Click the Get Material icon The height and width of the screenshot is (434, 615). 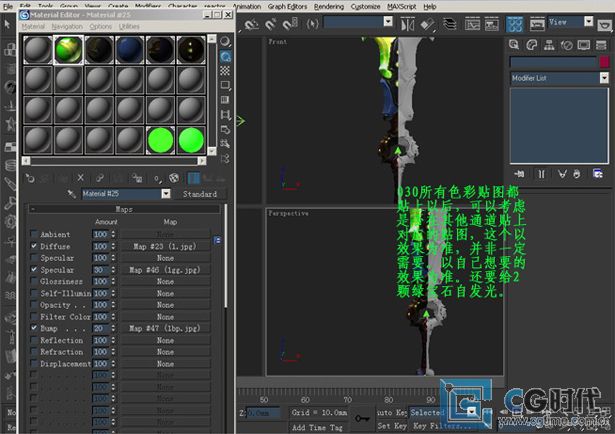point(29,178)
